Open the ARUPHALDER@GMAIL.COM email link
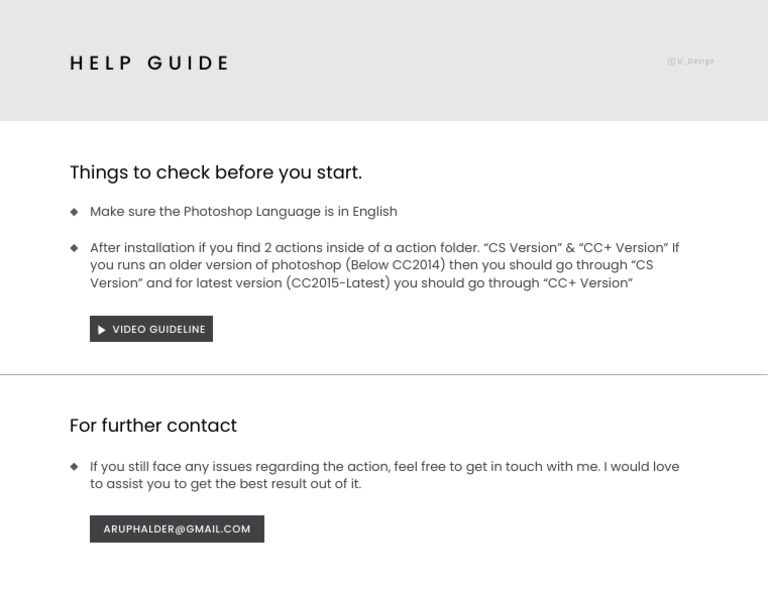 [x=177, y=529]
